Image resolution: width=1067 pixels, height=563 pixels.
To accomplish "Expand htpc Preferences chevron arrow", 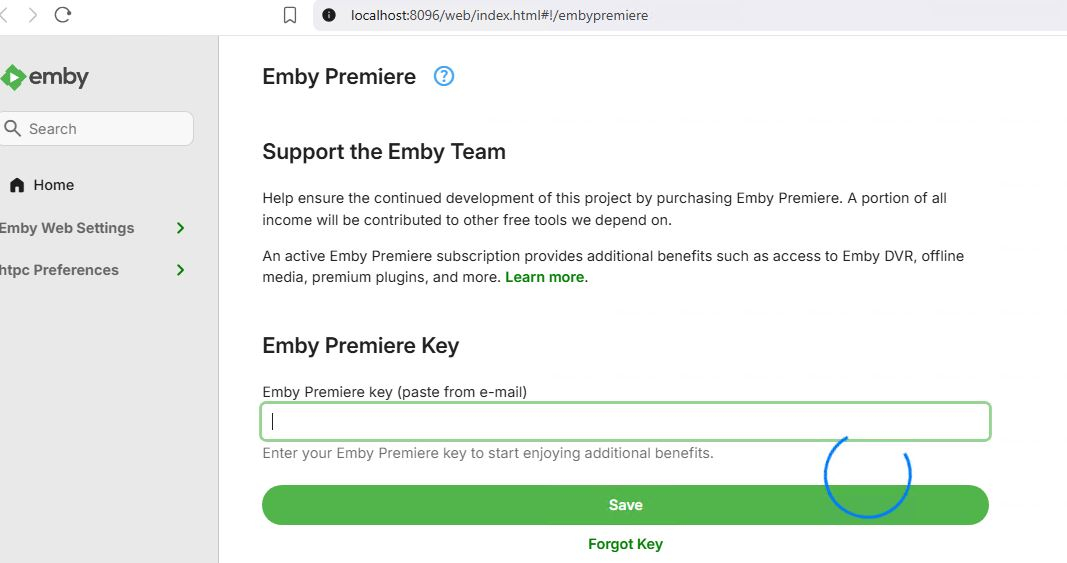I will coord(181,270).
